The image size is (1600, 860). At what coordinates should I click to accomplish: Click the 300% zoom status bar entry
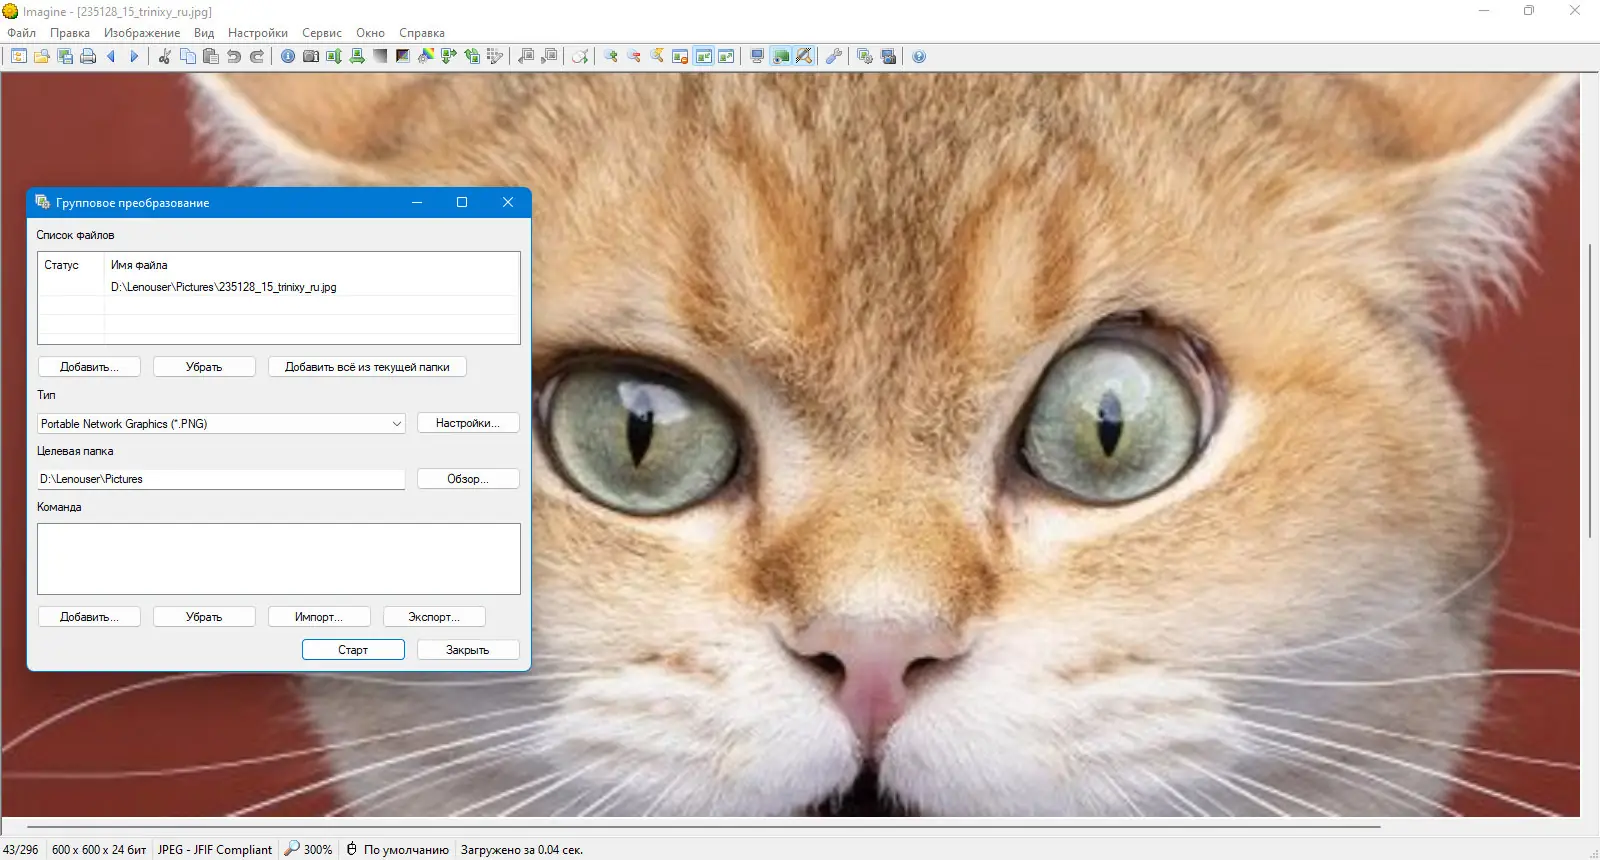click(x=308, y=850)
